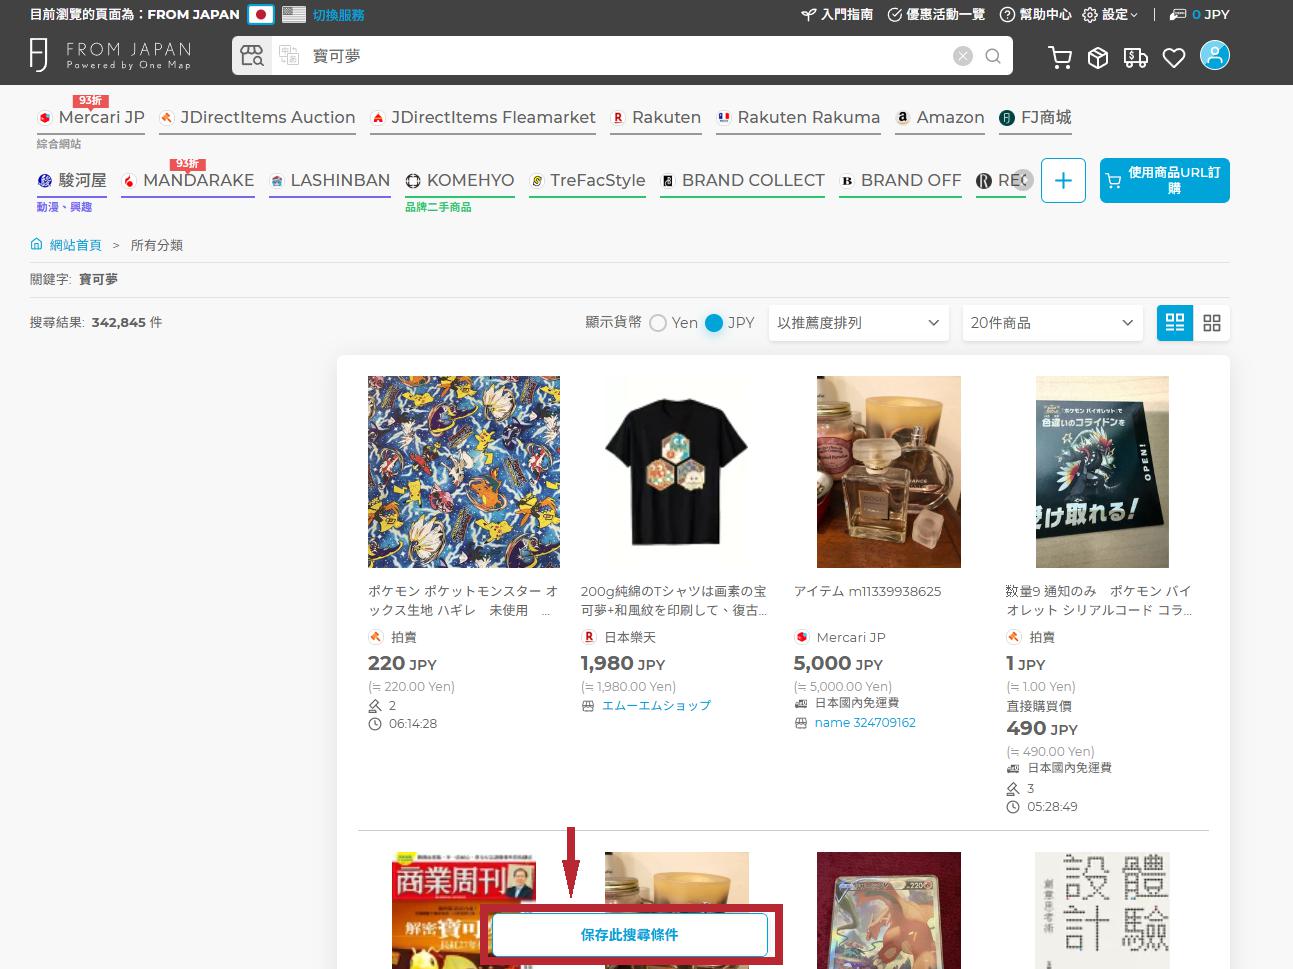Click the 切換服務 link

point(338,15)
